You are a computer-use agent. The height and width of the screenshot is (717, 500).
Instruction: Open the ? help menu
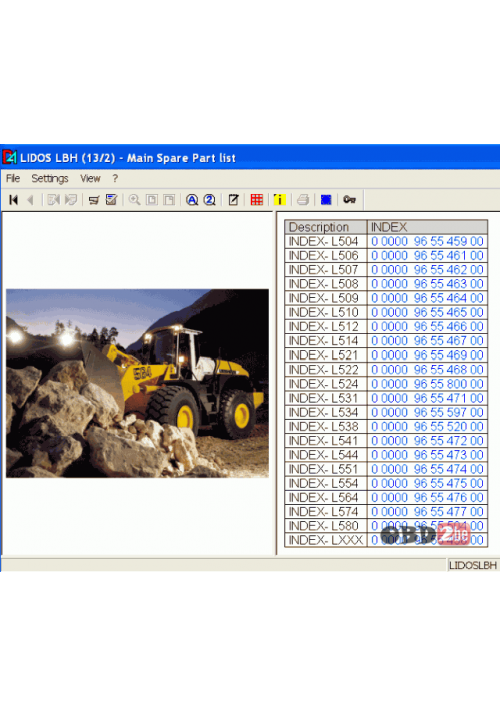point(115,178)
